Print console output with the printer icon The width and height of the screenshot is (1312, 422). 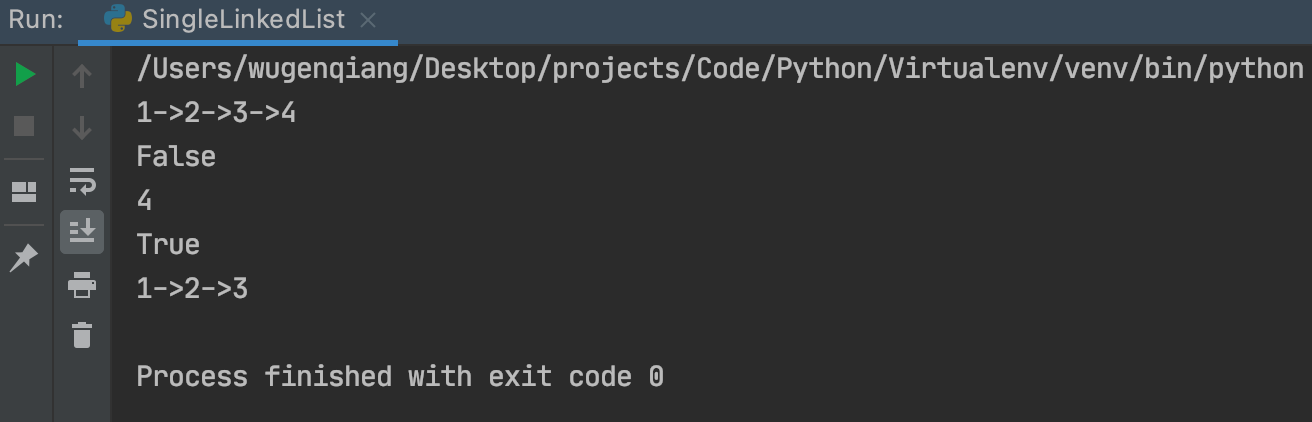tap(82, 285)
